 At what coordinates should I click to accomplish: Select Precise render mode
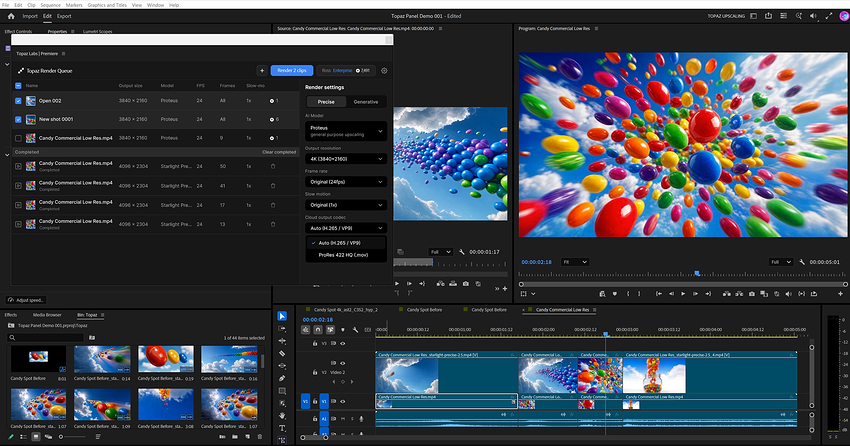[x=326, y=102]
